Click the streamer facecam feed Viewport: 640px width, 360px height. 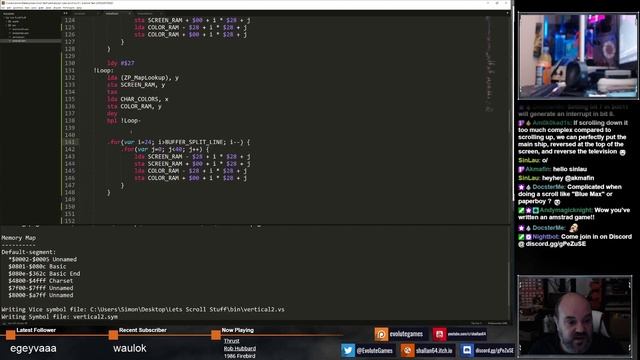pyautogui.click(x=575, y=316)
